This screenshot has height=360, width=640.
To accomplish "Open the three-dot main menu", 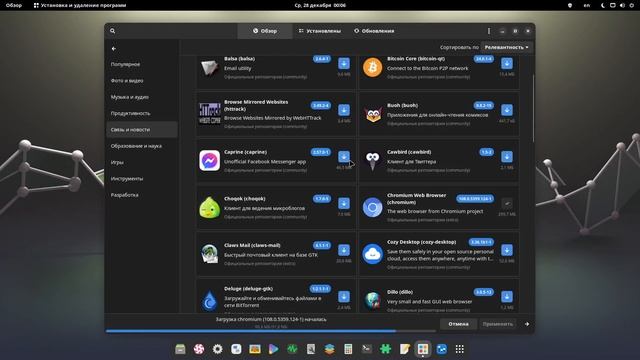I will [489, 31].
